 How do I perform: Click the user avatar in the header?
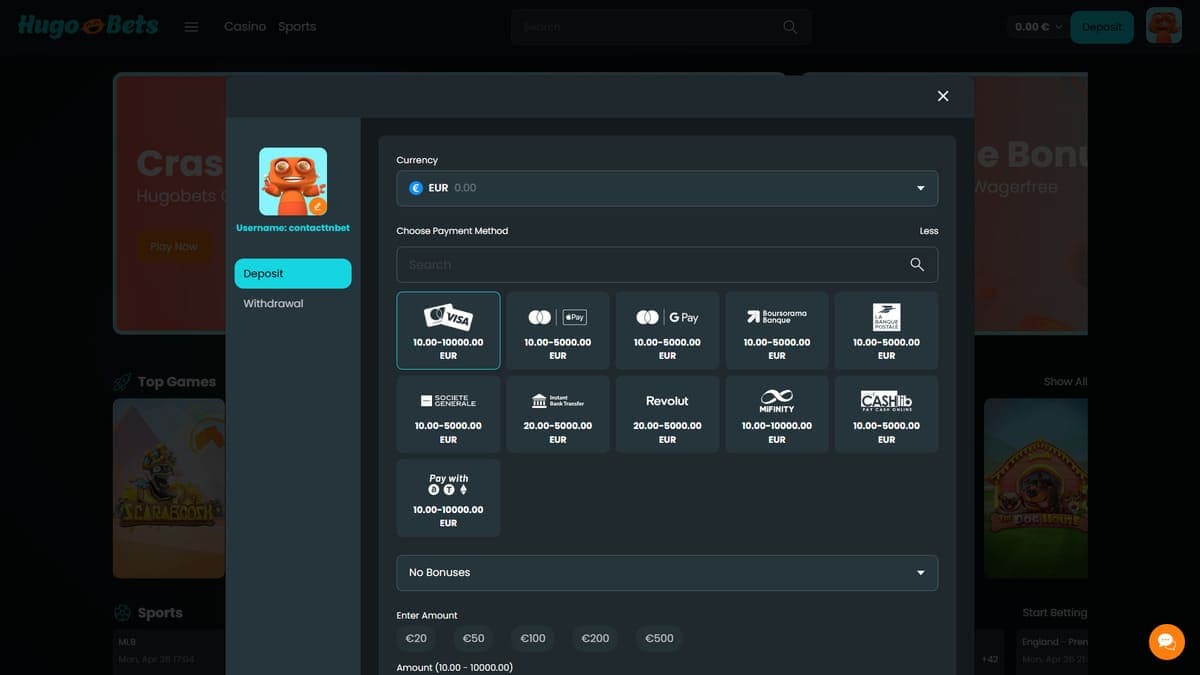click(1164, 26)
